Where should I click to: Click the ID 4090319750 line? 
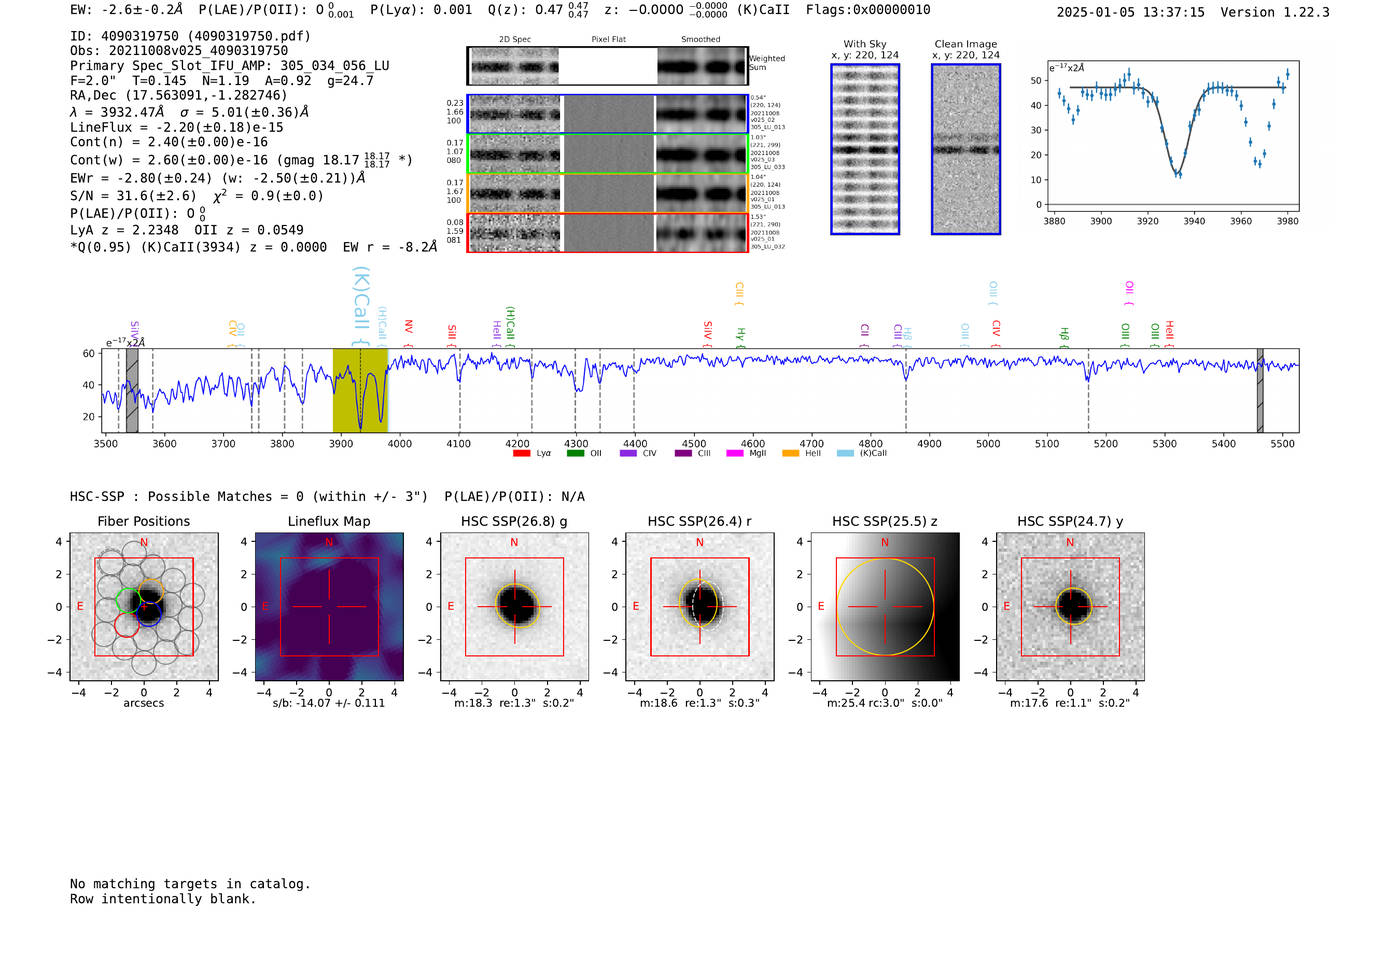[190, 36]
